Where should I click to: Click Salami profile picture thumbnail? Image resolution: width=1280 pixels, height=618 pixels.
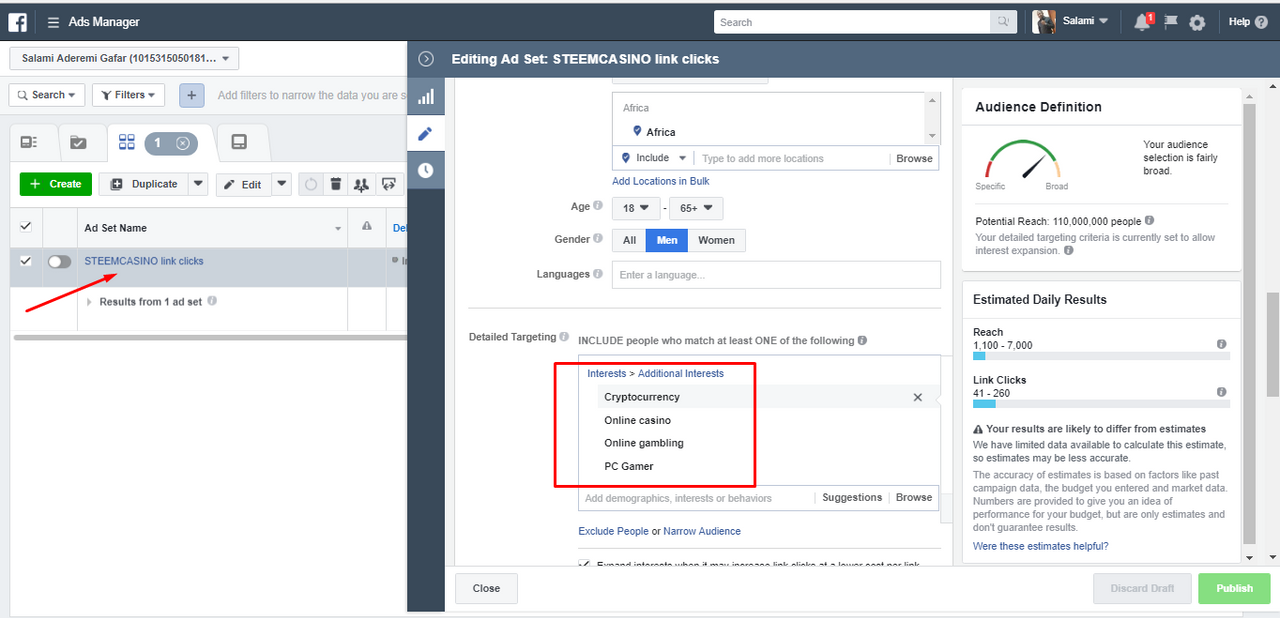(x=1044, y=22)
